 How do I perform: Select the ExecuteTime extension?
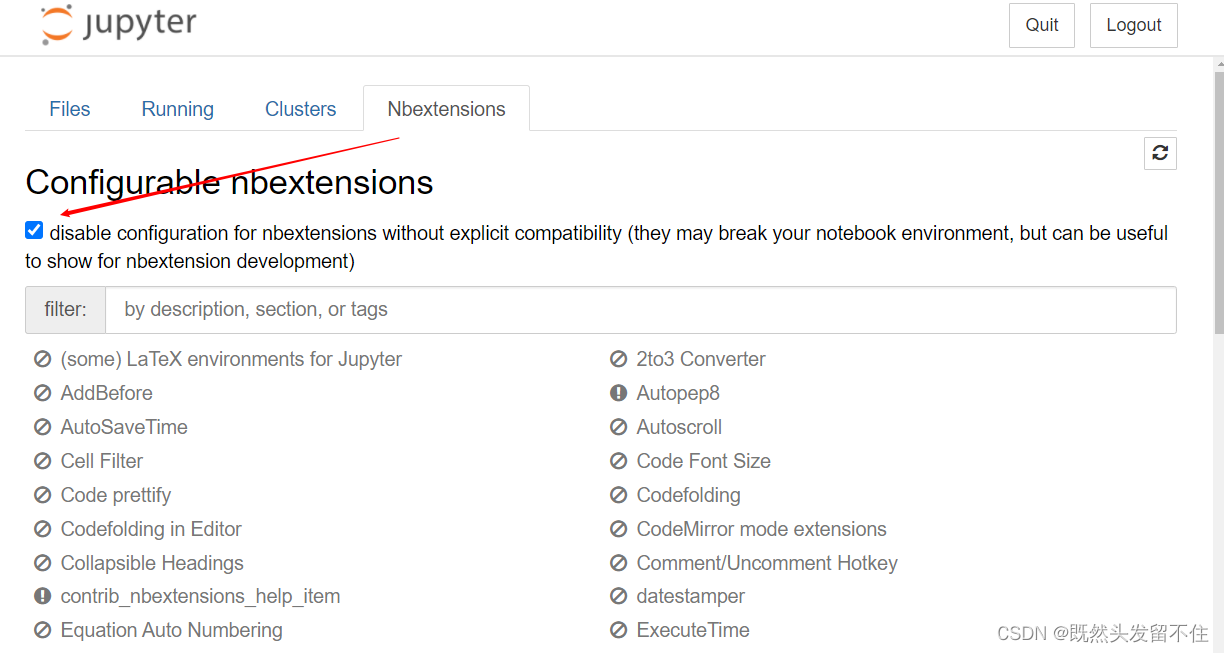point(692,630)
